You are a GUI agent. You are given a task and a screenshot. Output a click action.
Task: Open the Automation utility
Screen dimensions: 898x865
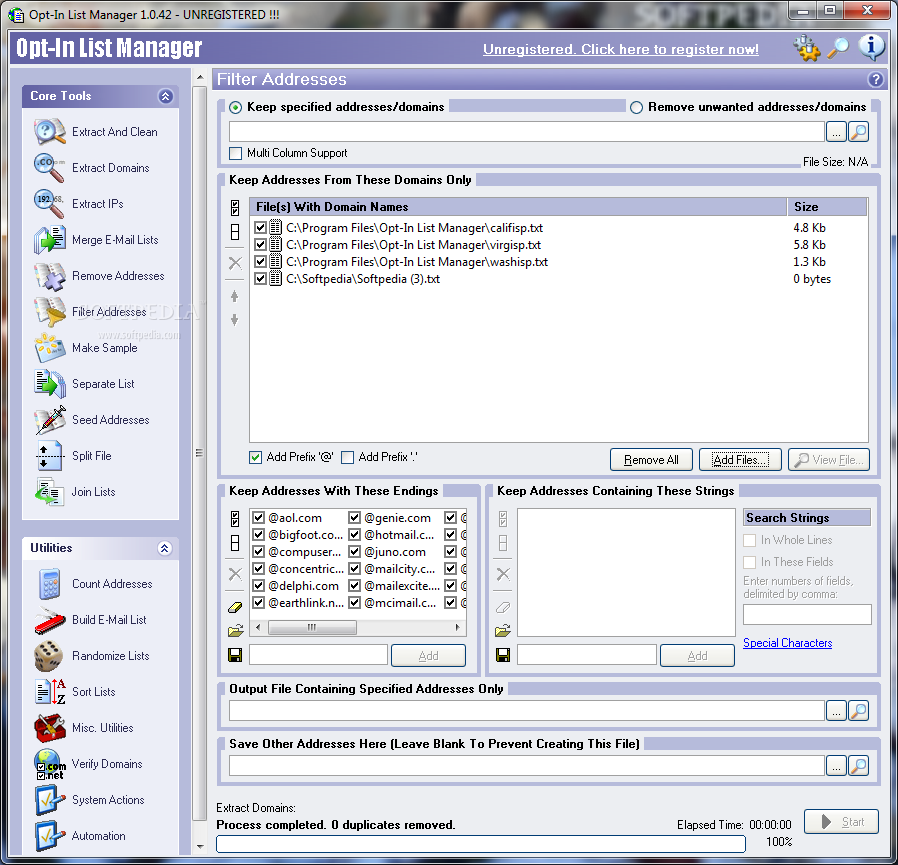80,836
